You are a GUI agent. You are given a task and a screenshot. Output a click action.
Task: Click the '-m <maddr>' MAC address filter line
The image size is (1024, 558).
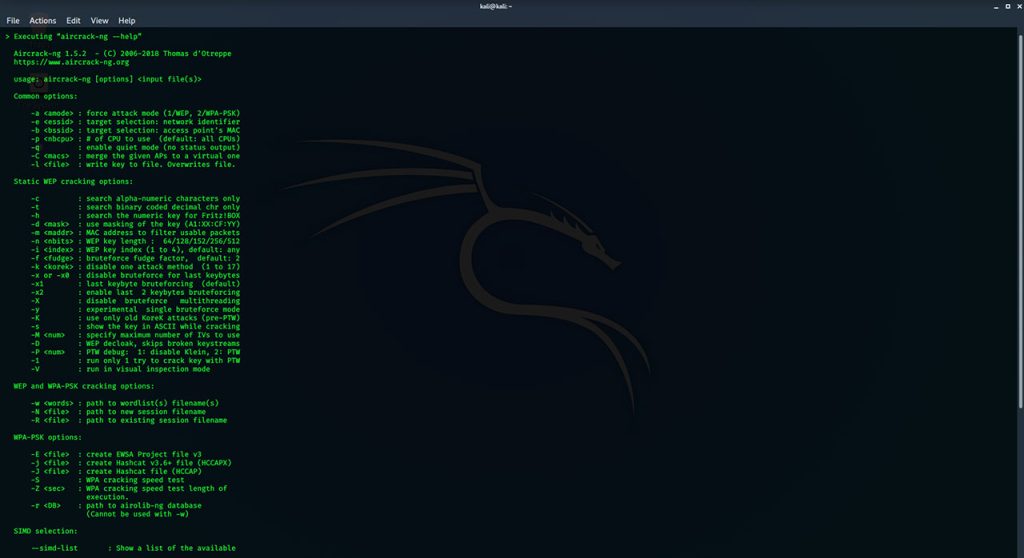135,233
